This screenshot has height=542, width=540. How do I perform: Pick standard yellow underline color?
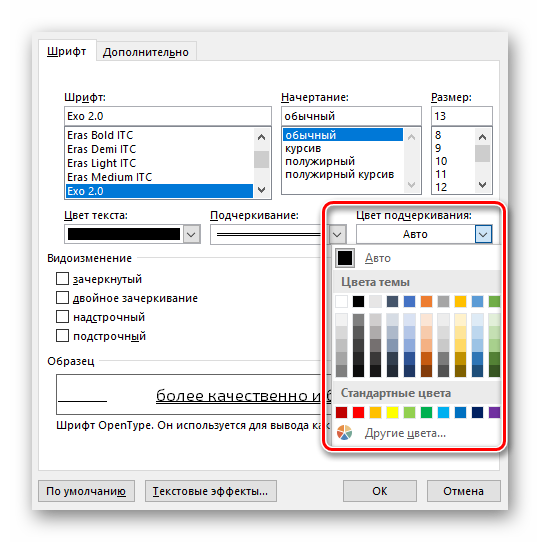click(392, 412)
